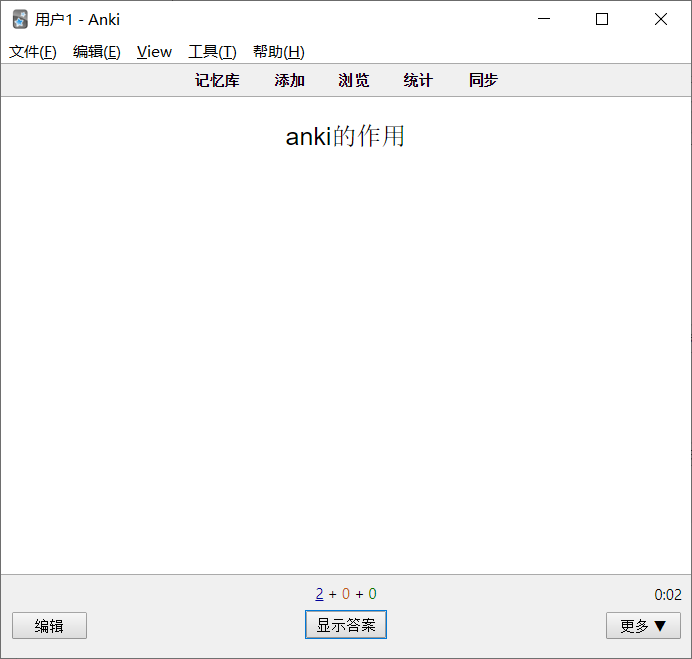Click the Anki app icon in title bar
Image resolution: width=692 pixels, height=659 pixels.
tap(20, 19)
